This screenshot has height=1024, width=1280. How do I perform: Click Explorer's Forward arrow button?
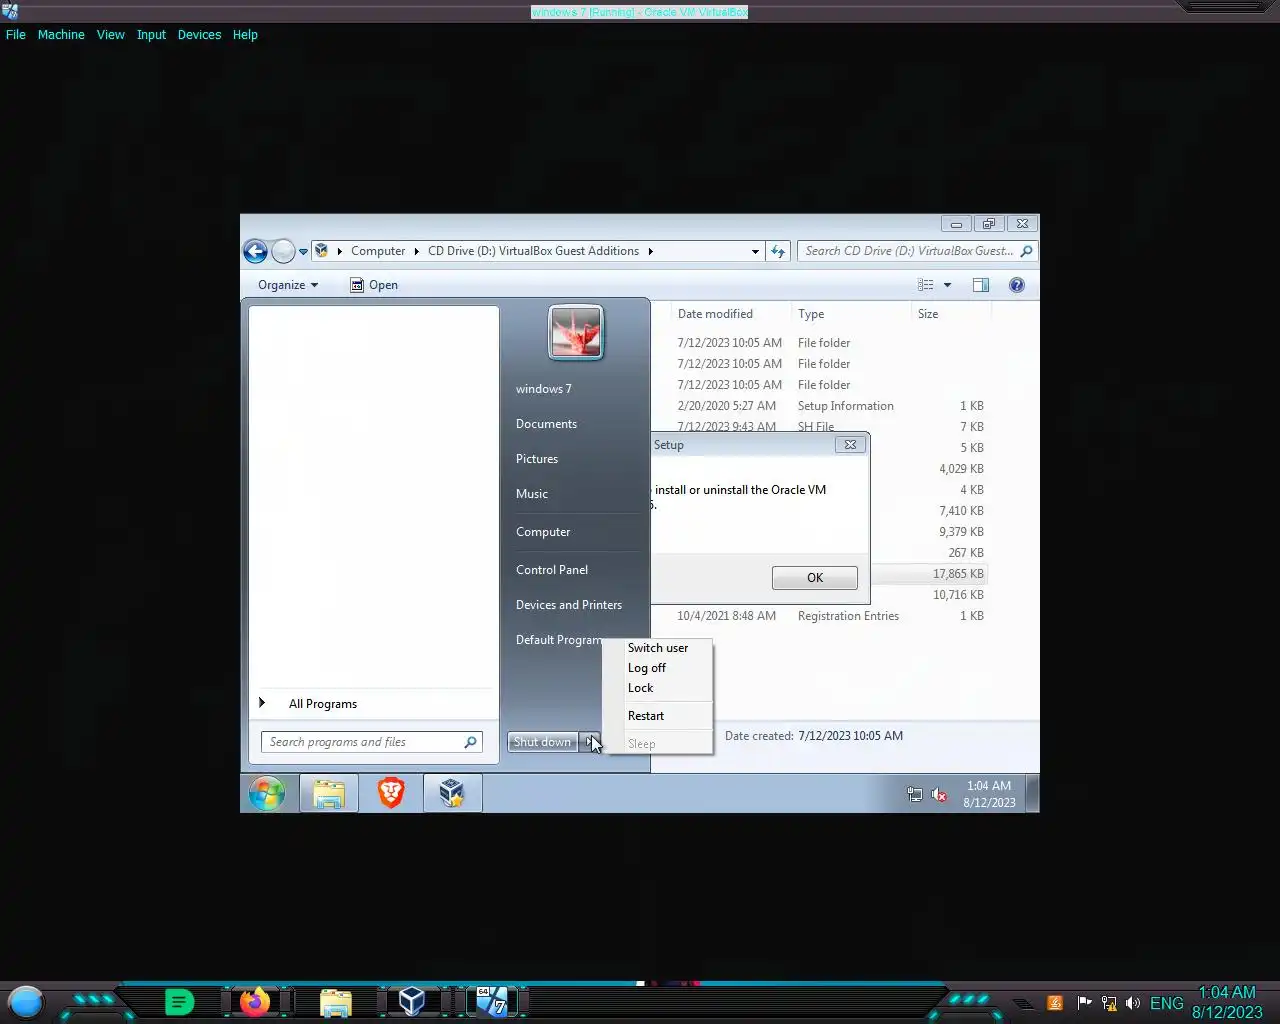point(284,251)
